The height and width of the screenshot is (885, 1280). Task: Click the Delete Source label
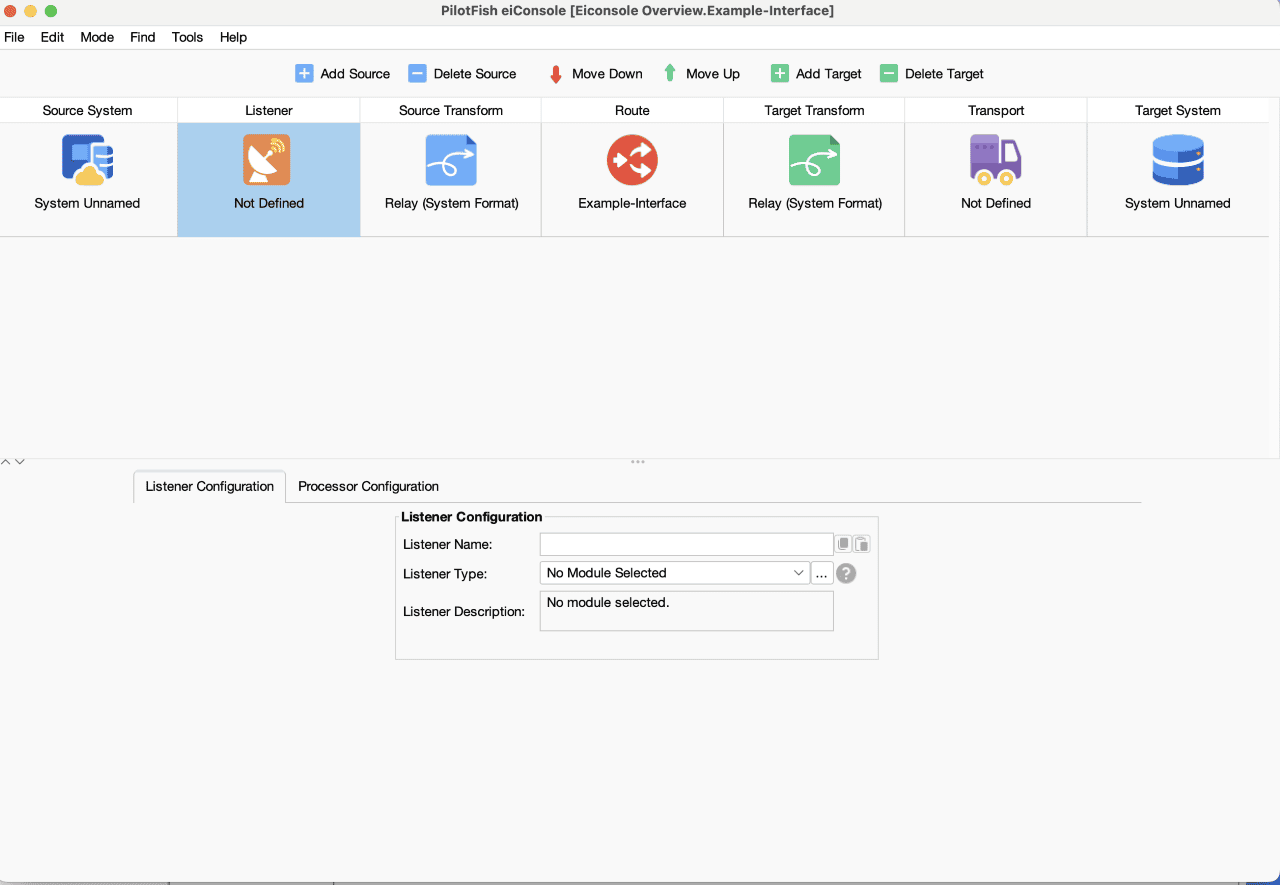[475, 74]
